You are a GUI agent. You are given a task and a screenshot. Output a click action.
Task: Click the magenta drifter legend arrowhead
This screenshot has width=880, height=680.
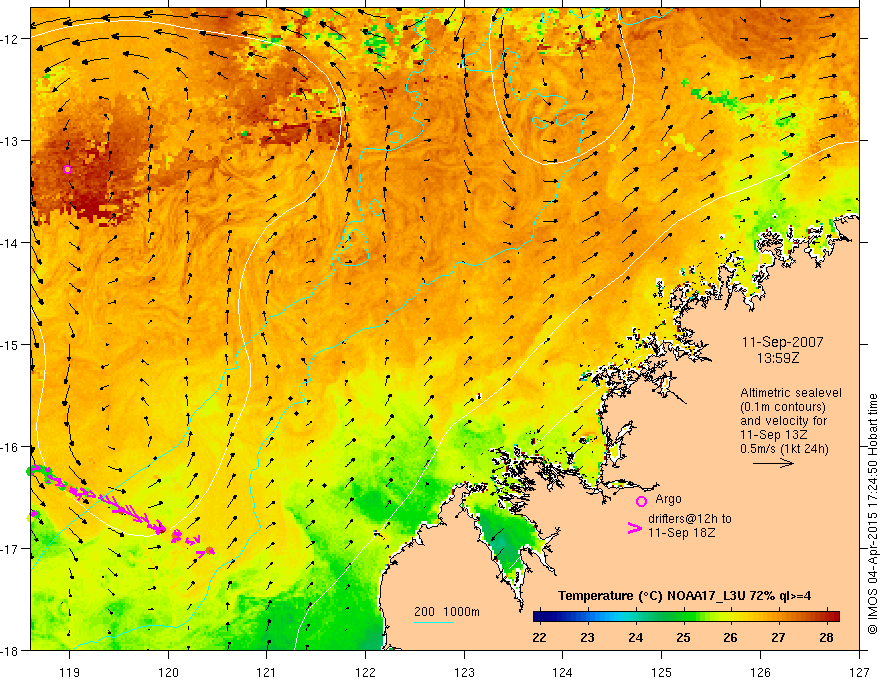pos(635,528)
